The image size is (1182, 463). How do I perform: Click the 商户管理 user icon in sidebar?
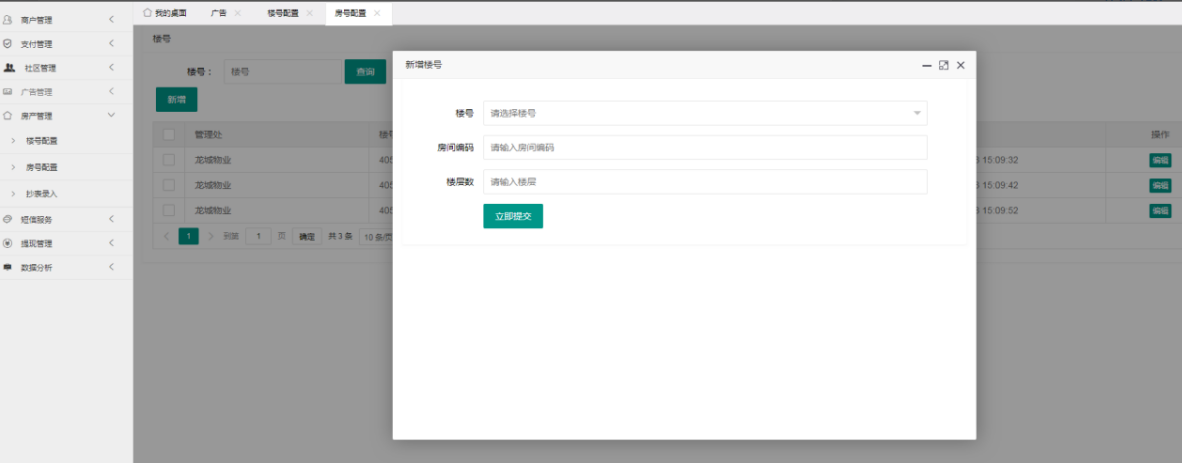point(8,20)
